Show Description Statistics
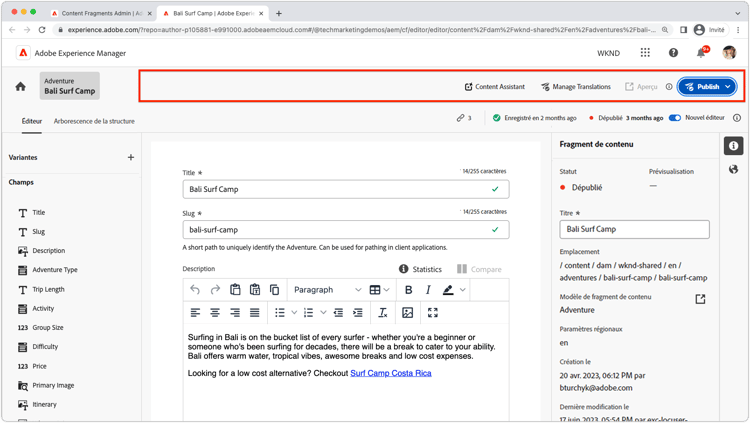 click(x=420, y=269)
